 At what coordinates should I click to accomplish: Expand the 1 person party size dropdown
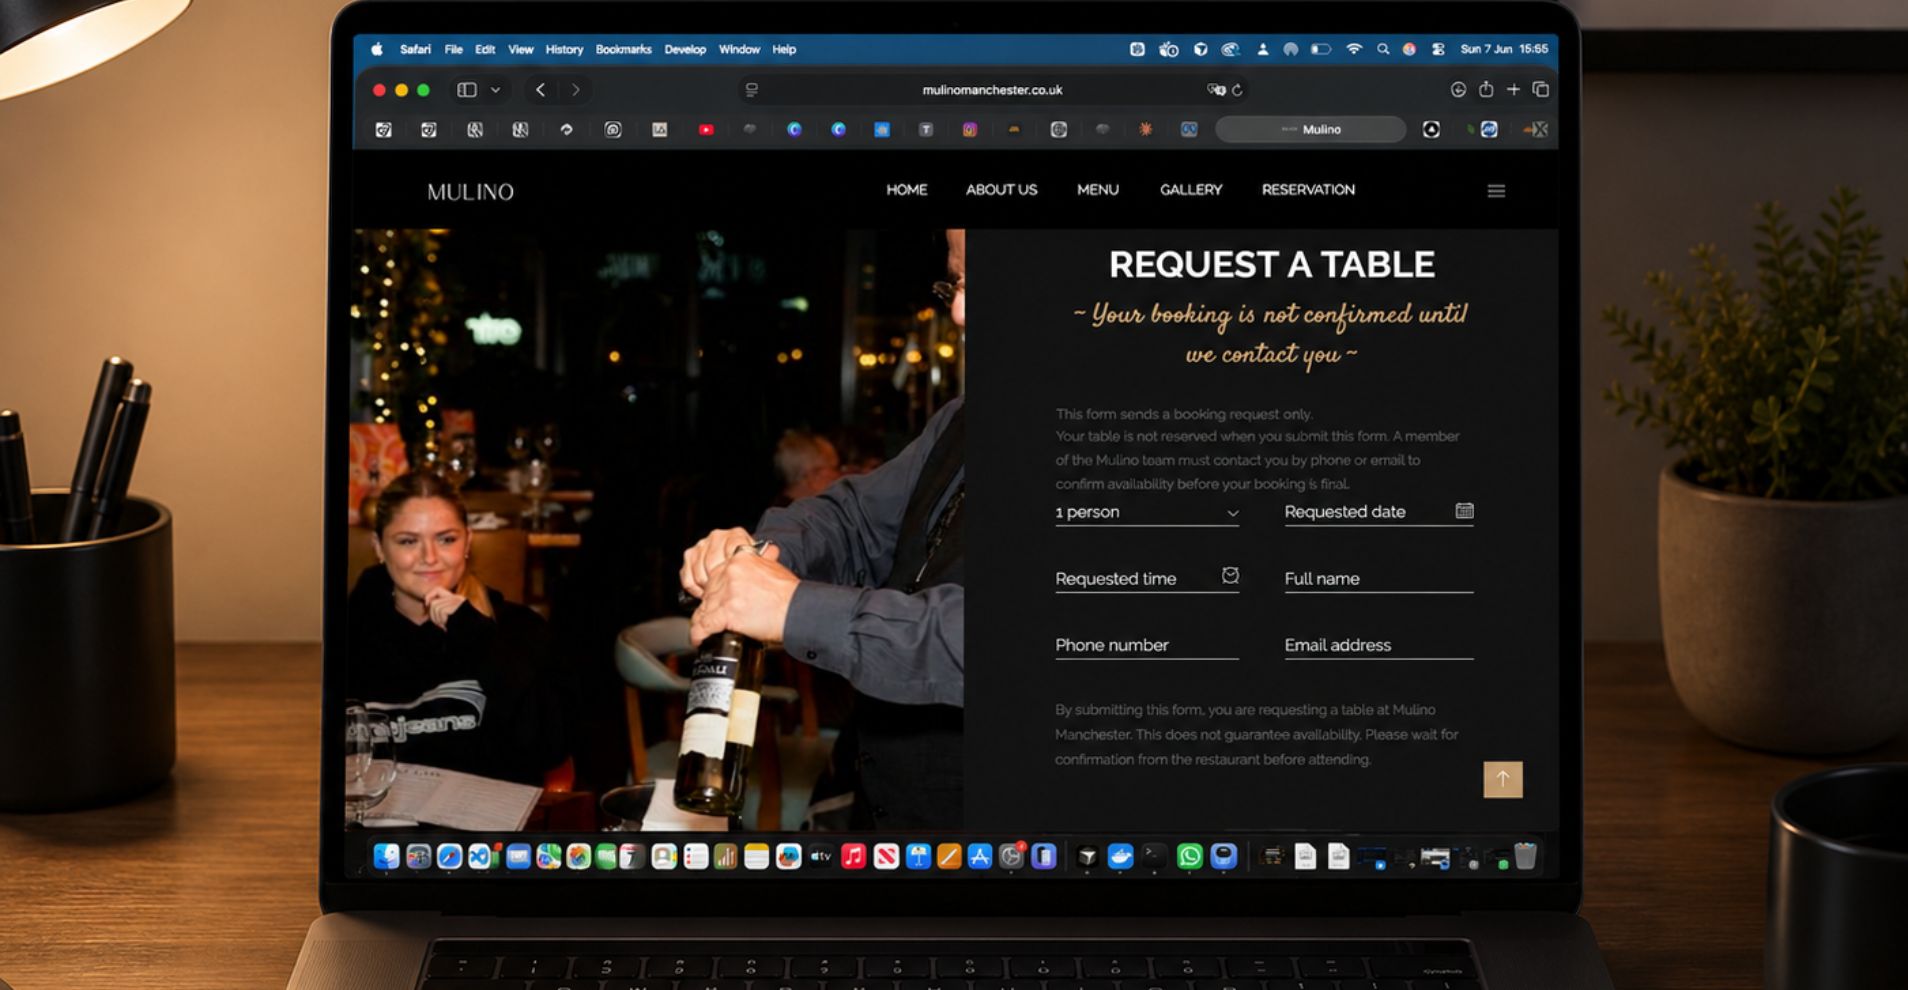point(1147,512)
